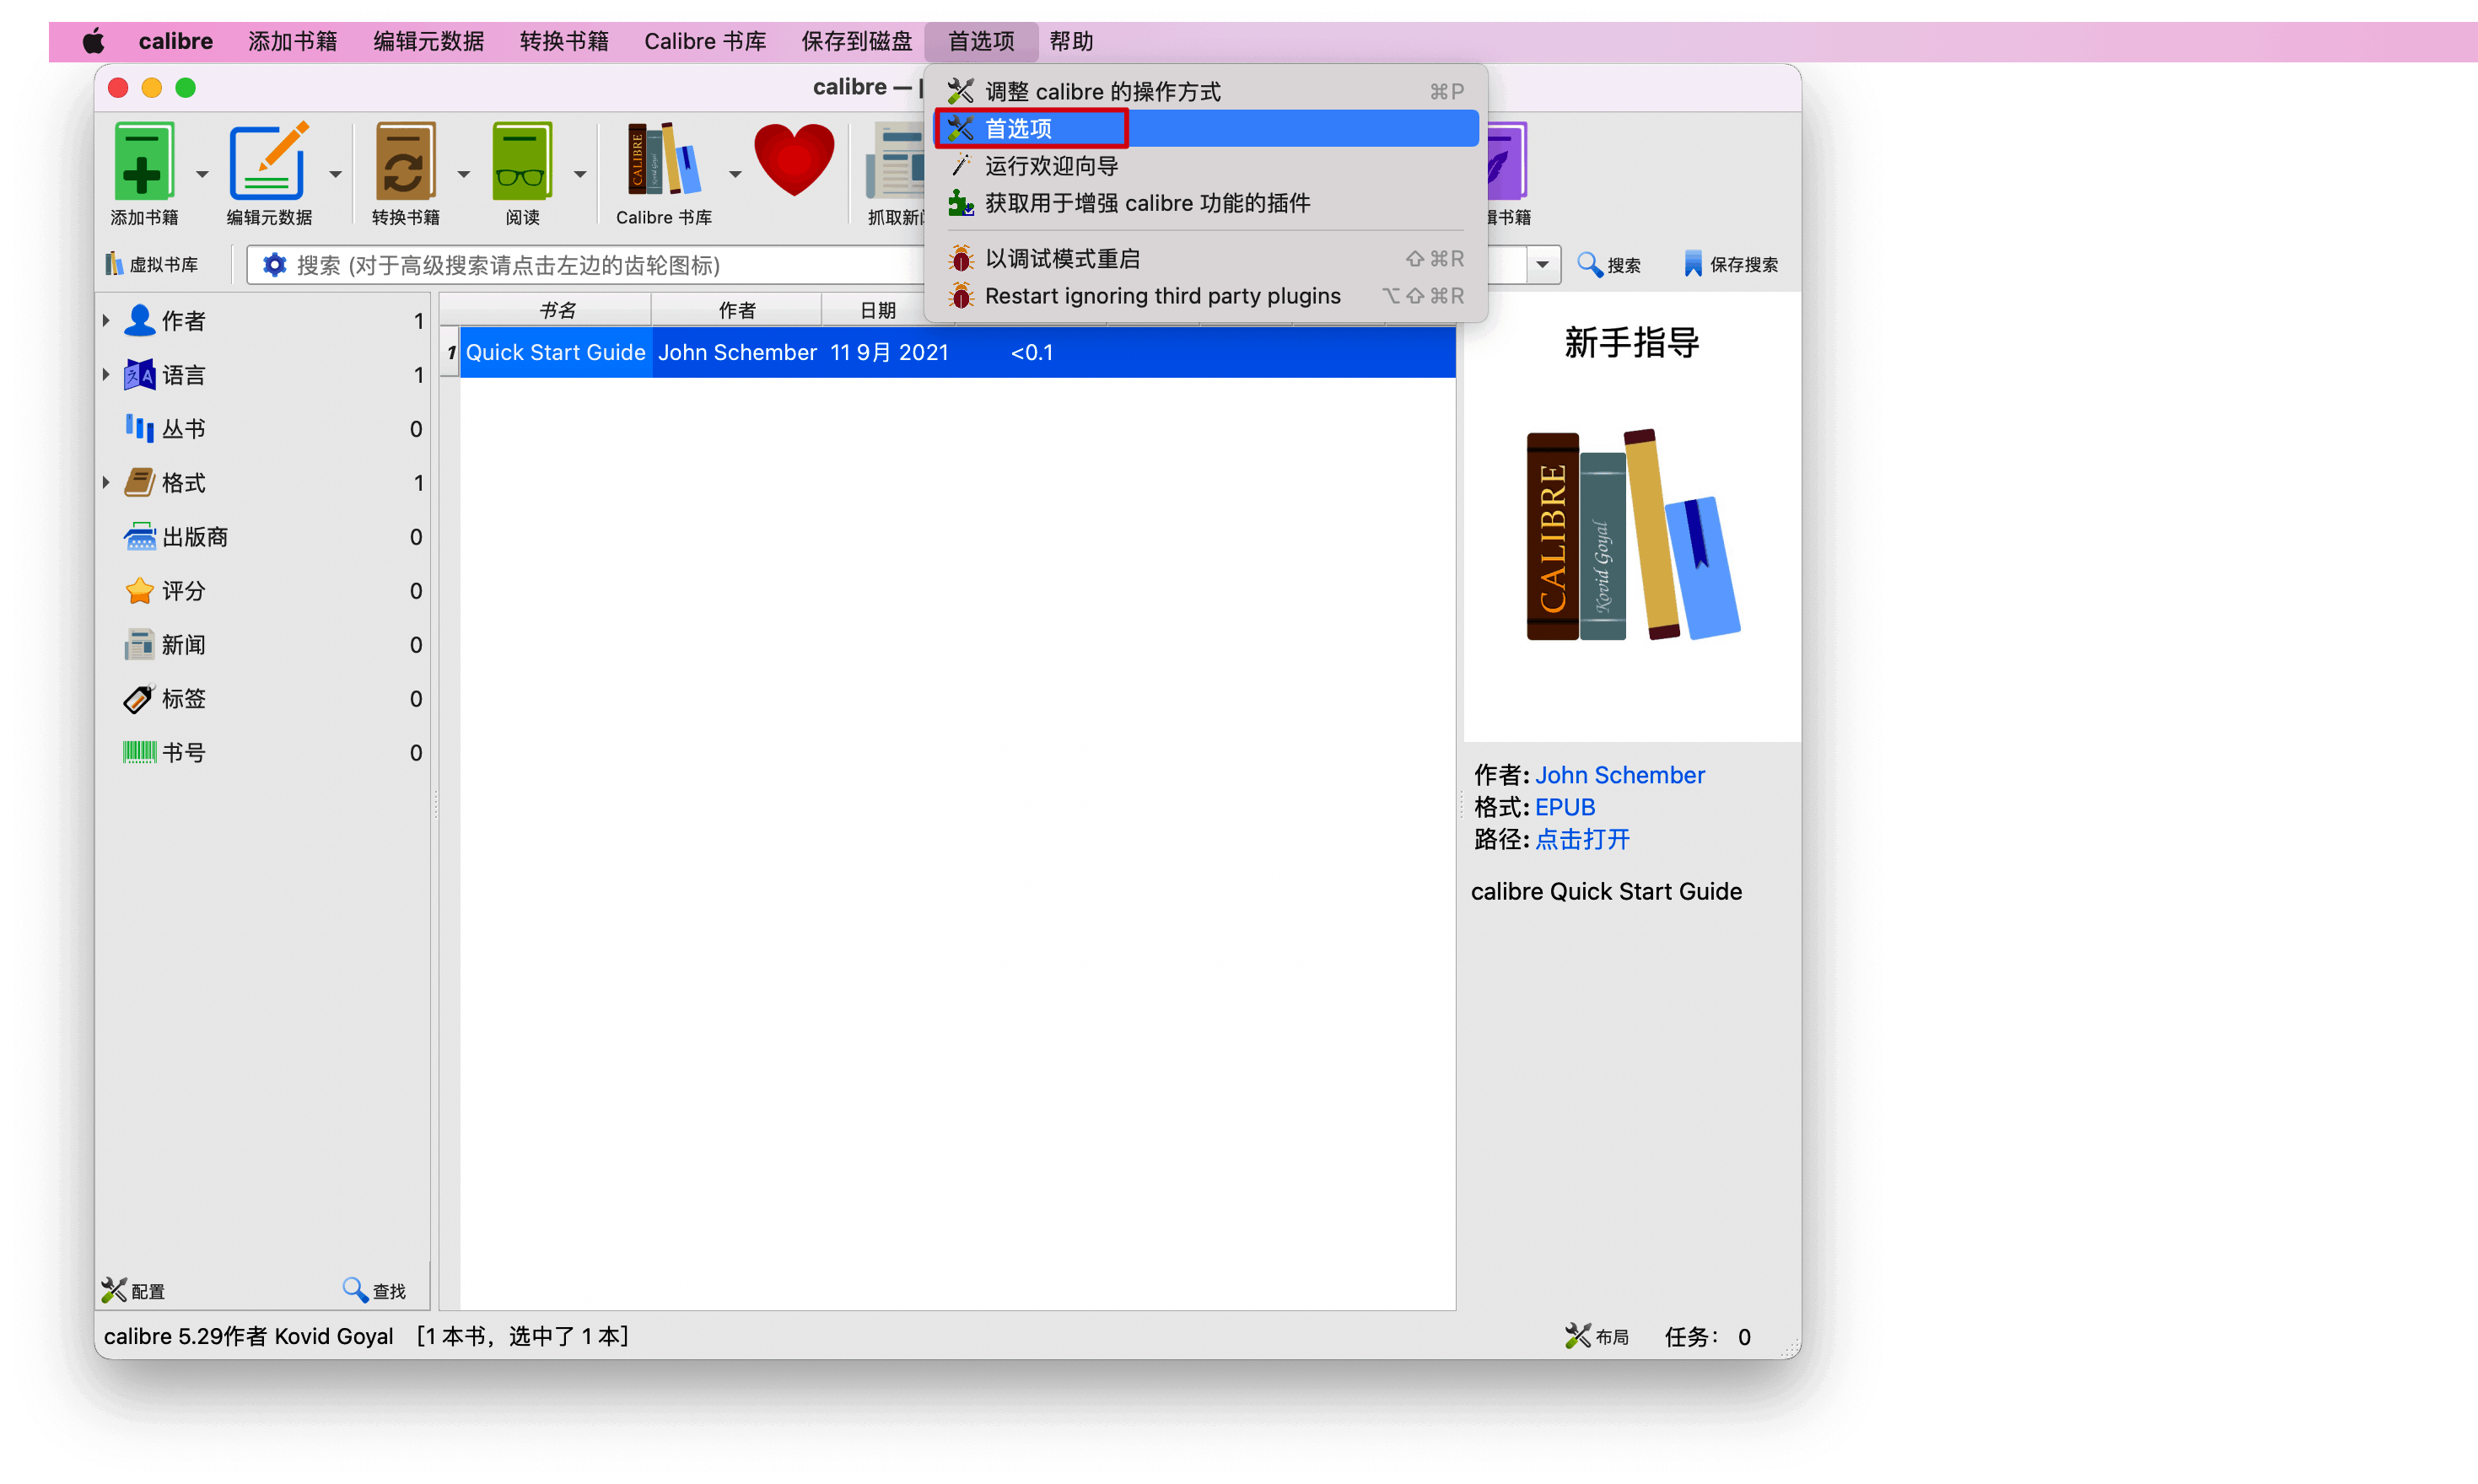Choose 'Run welcome wizard' menu entry

pos(1206,165)
